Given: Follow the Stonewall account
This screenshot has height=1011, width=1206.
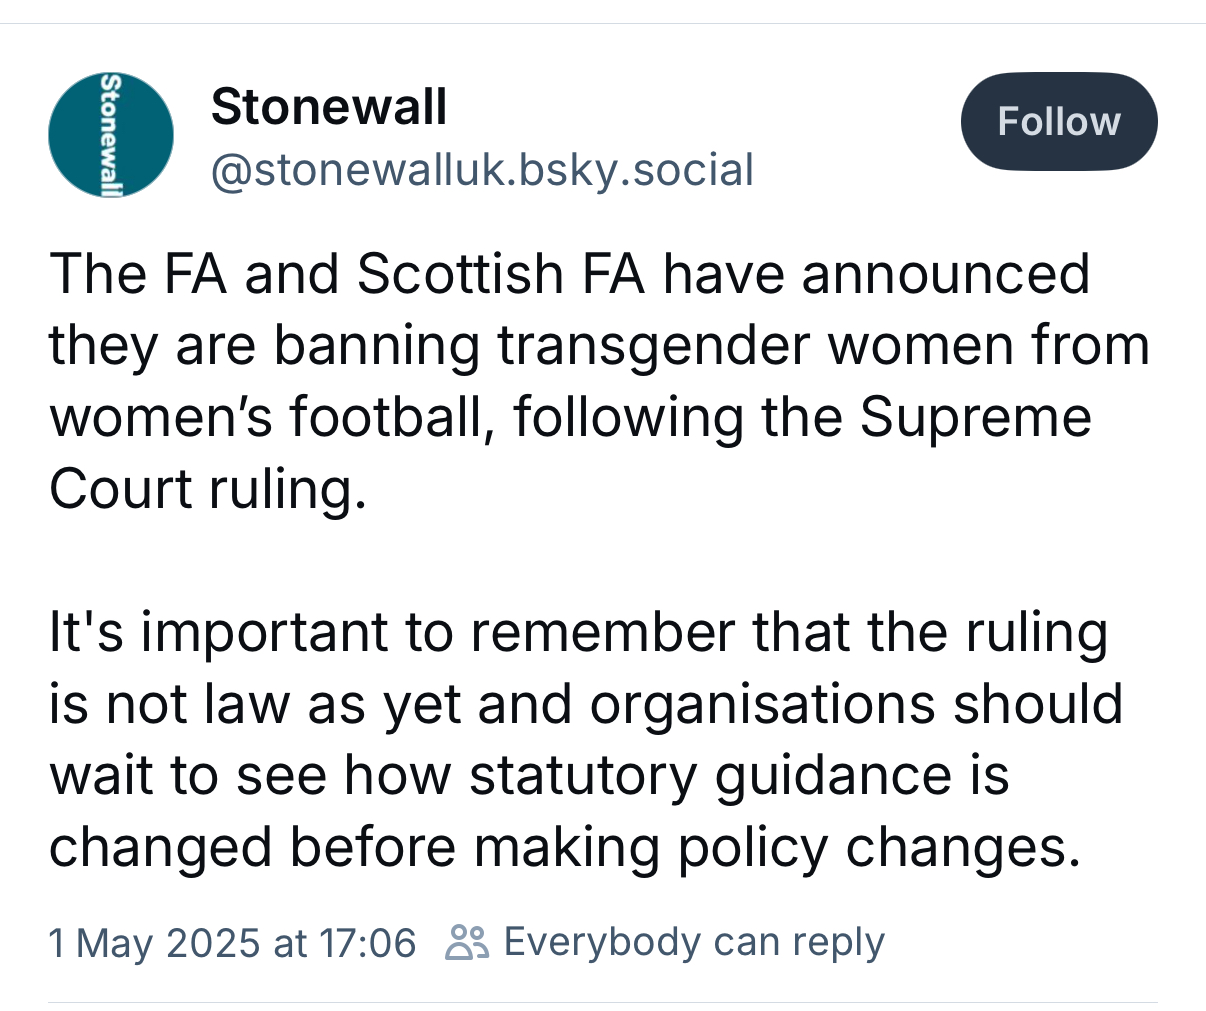Looking at the screenshot, I should click(1059, 122).
